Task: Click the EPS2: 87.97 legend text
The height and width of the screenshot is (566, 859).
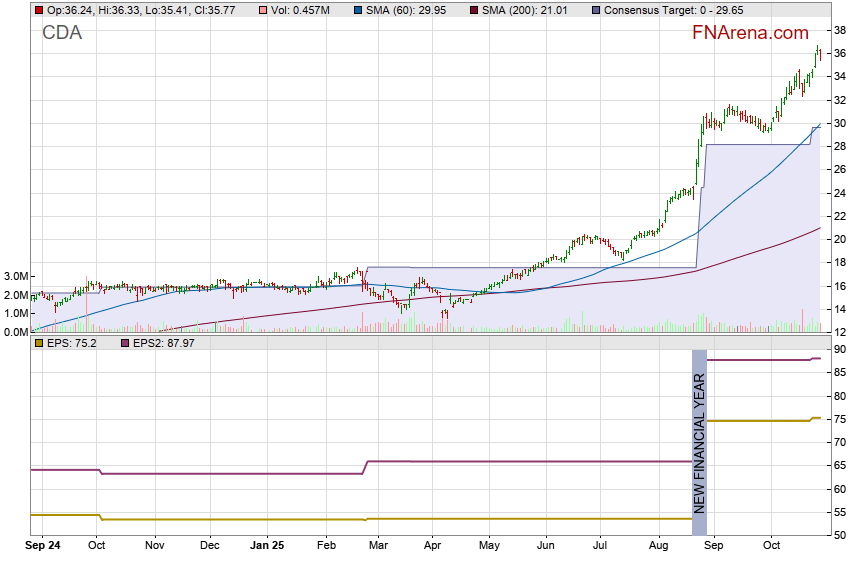Action: pyautogui.click(x=163, y=343)
